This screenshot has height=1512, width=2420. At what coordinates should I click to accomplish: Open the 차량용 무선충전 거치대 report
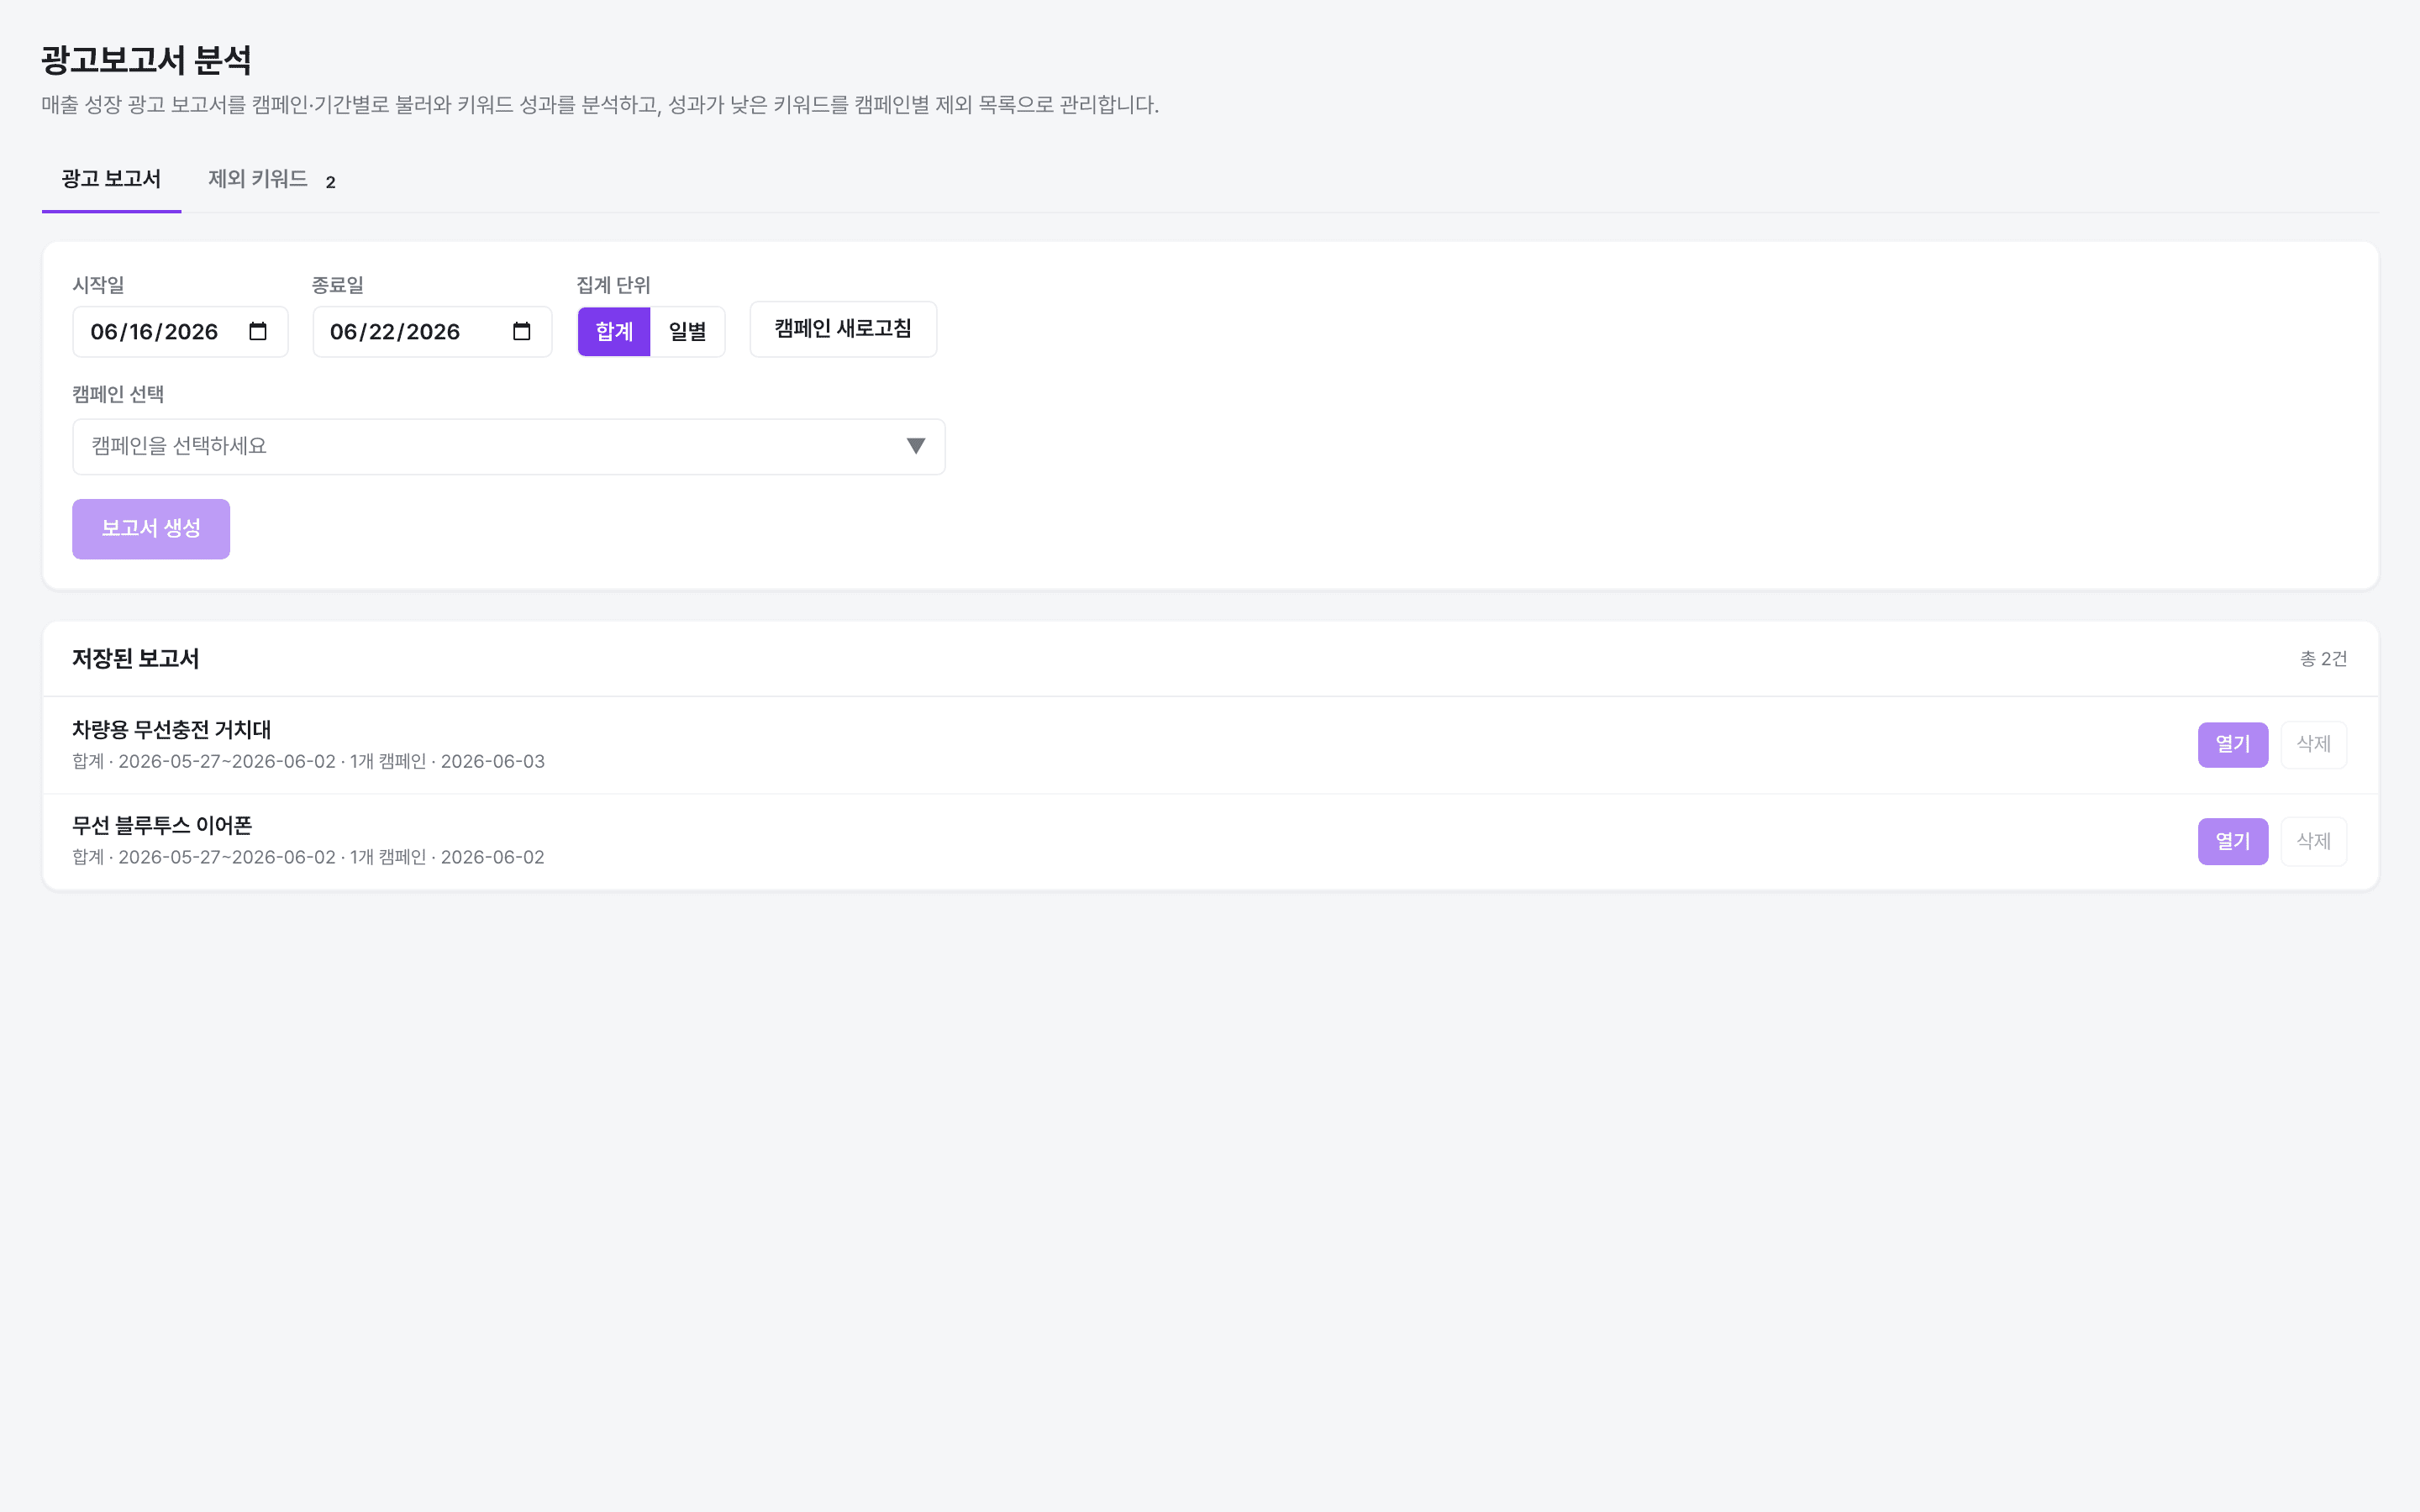(x=2232, y=745)
